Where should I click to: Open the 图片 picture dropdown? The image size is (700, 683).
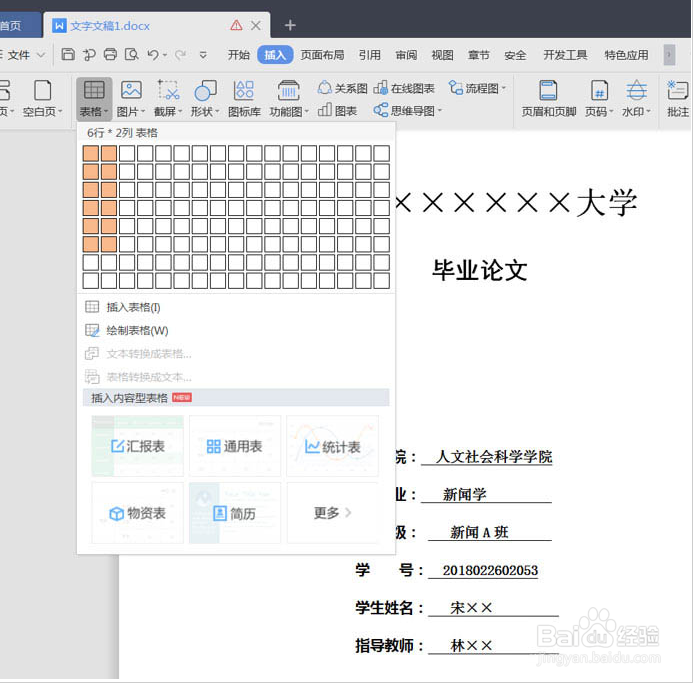[x=131, y=99]
